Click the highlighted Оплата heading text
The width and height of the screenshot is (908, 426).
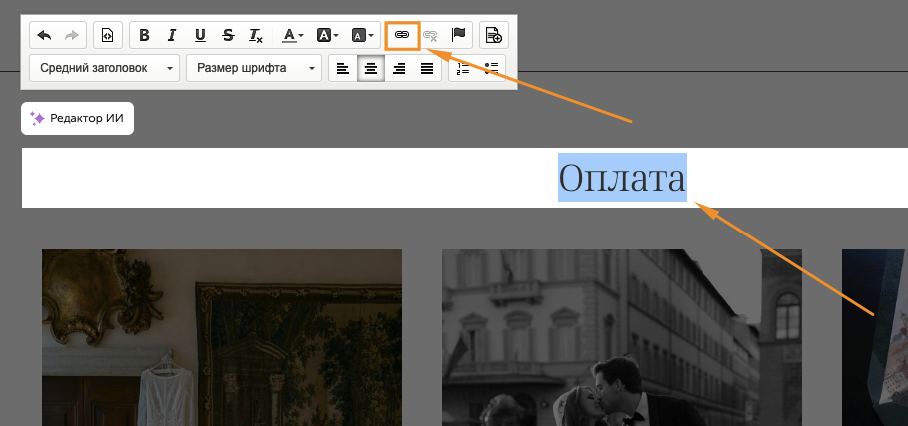coord(622,178)
